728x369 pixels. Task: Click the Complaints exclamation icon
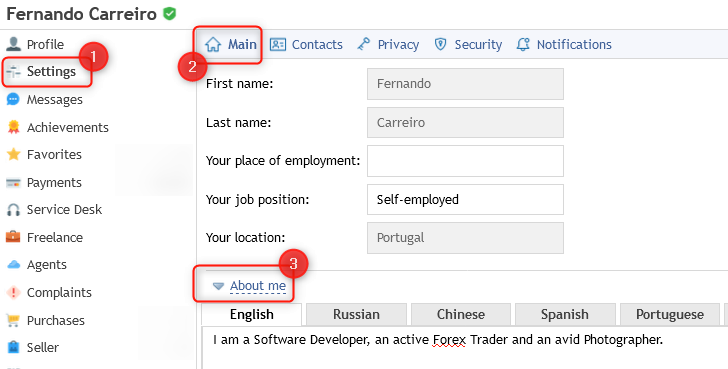coord(13,292)
